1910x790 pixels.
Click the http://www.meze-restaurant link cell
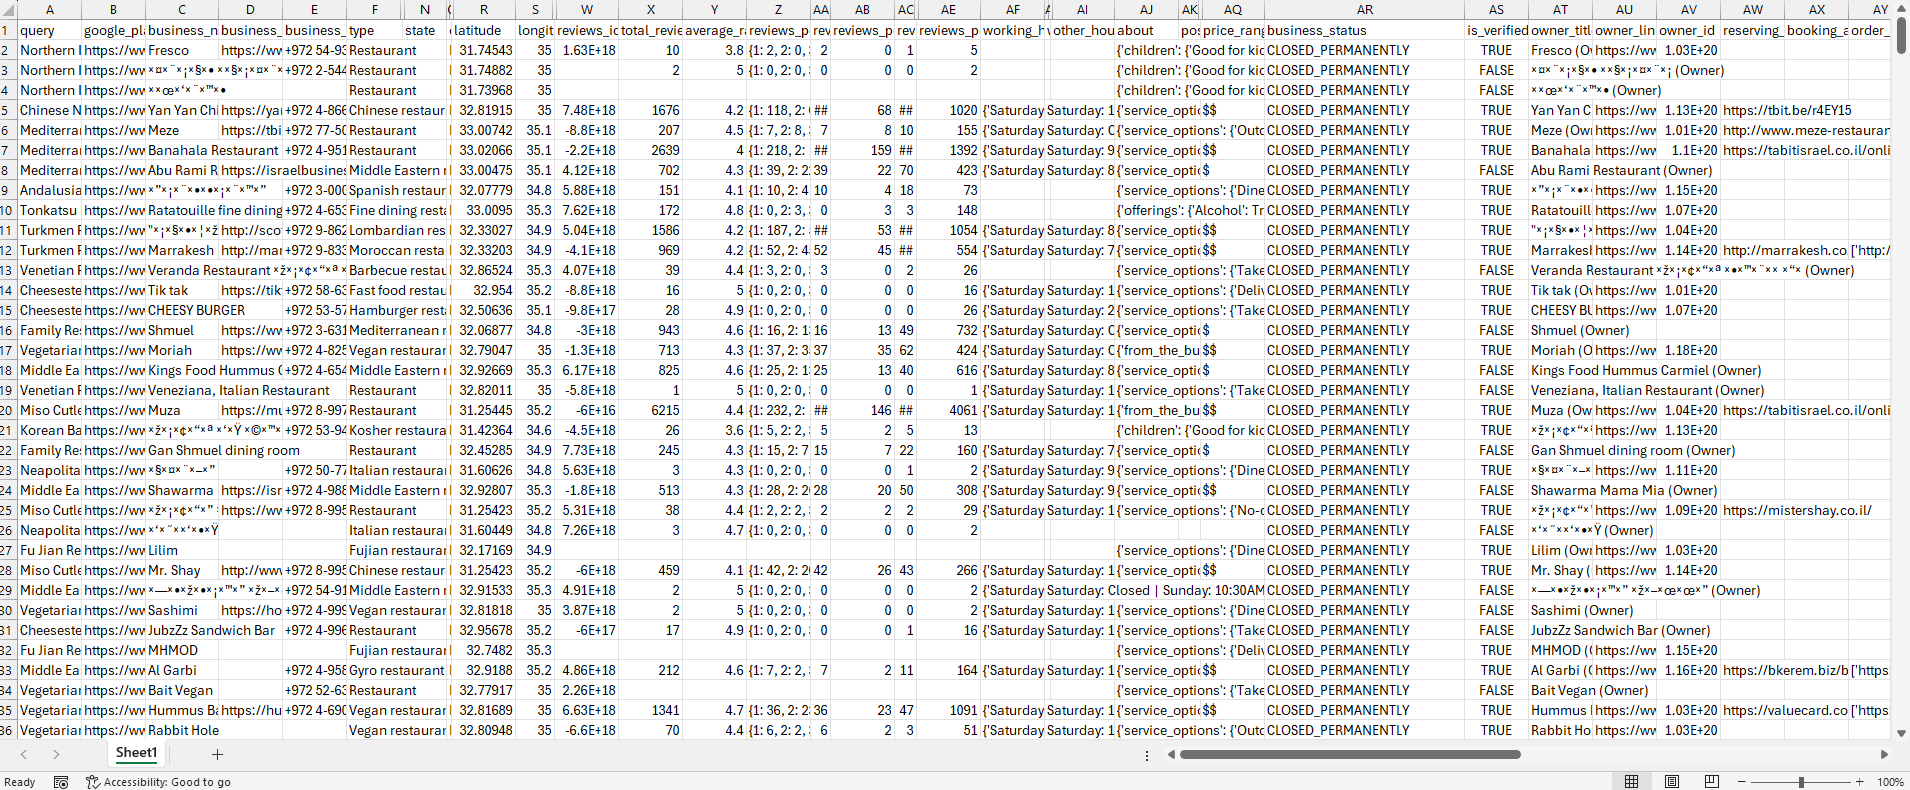1806,130
